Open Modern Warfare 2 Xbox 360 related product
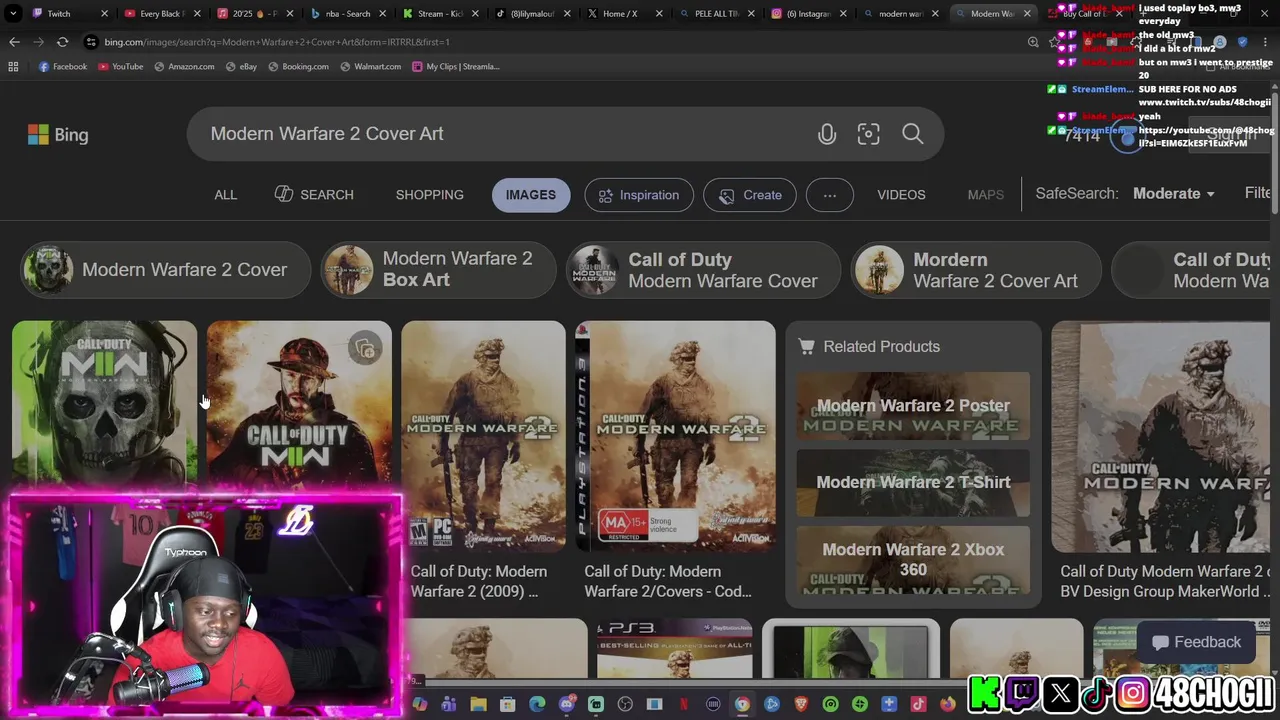The image size is (1280, 720). coord(913,559)
